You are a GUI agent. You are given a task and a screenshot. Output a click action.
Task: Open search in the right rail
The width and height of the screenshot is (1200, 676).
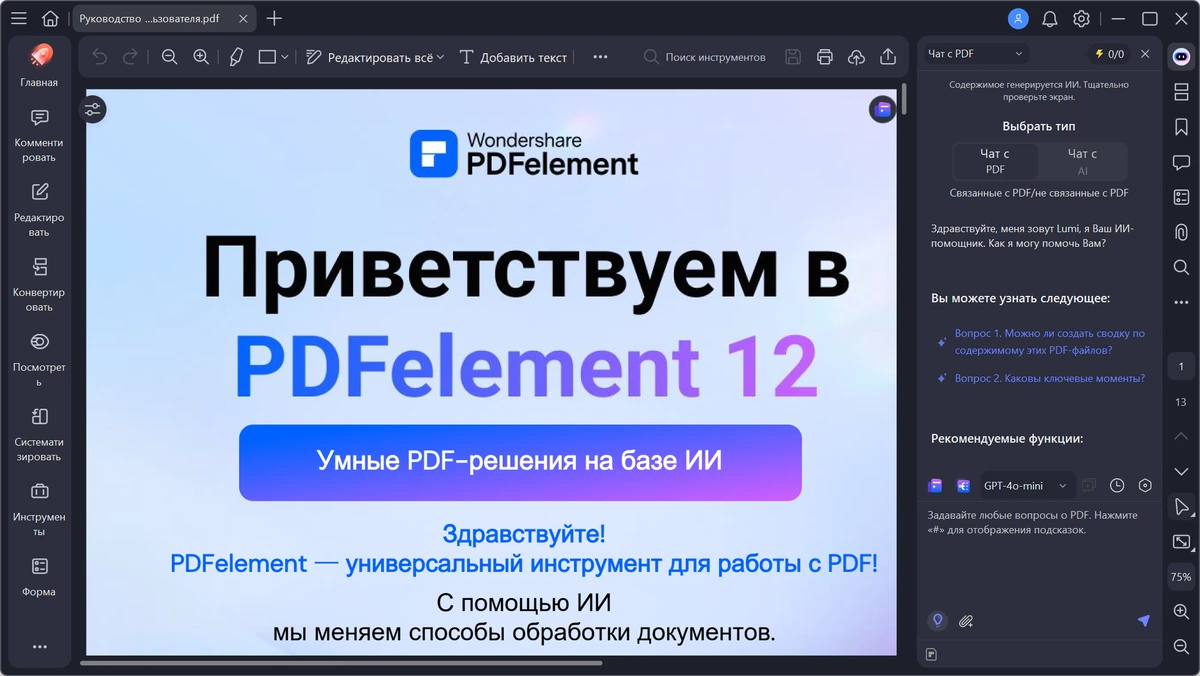click(1181, 267)
